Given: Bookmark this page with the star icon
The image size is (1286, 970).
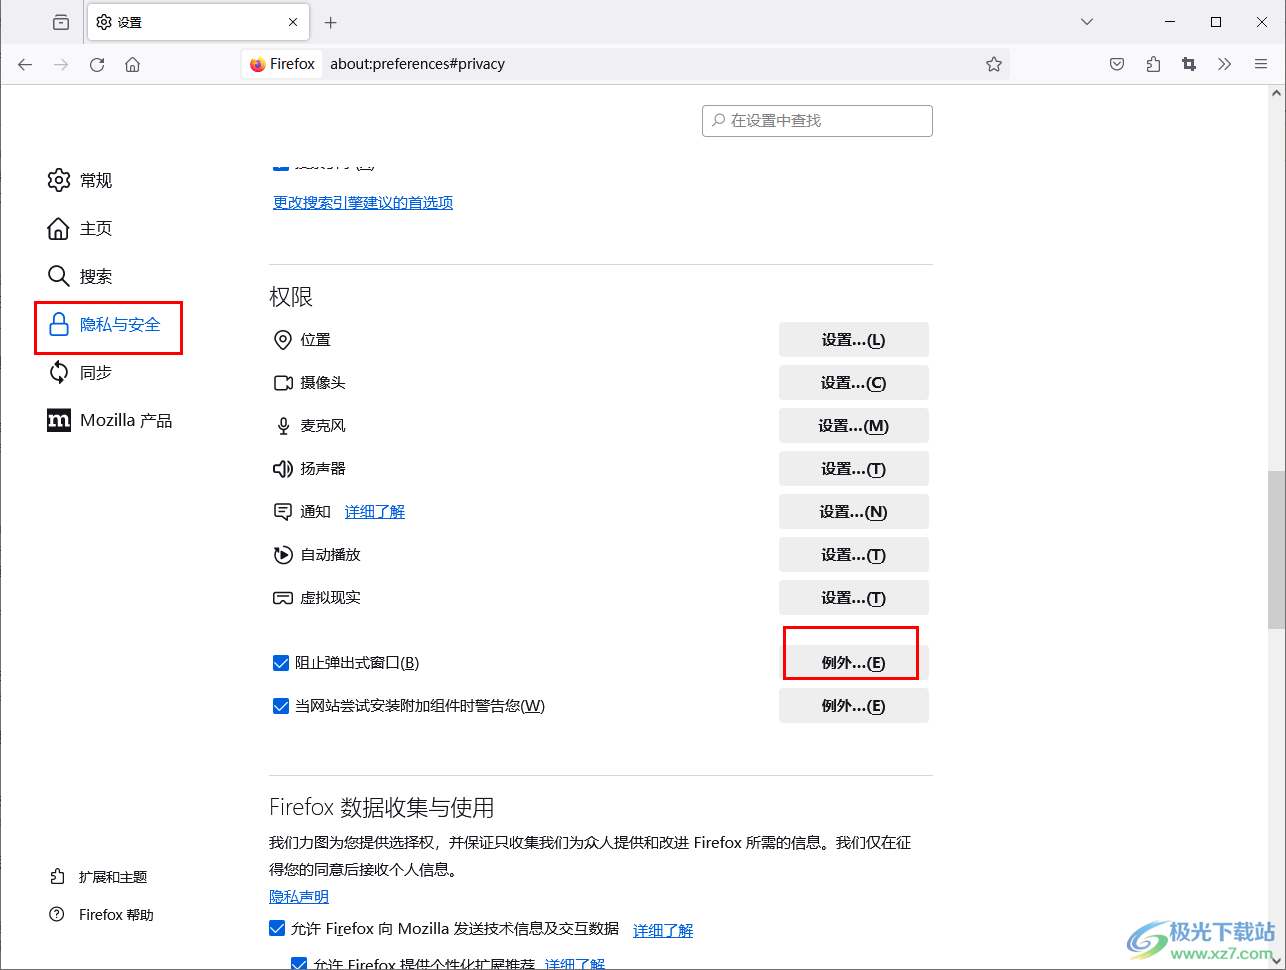Looking at the screenshot, I should (x=994, y=64).
